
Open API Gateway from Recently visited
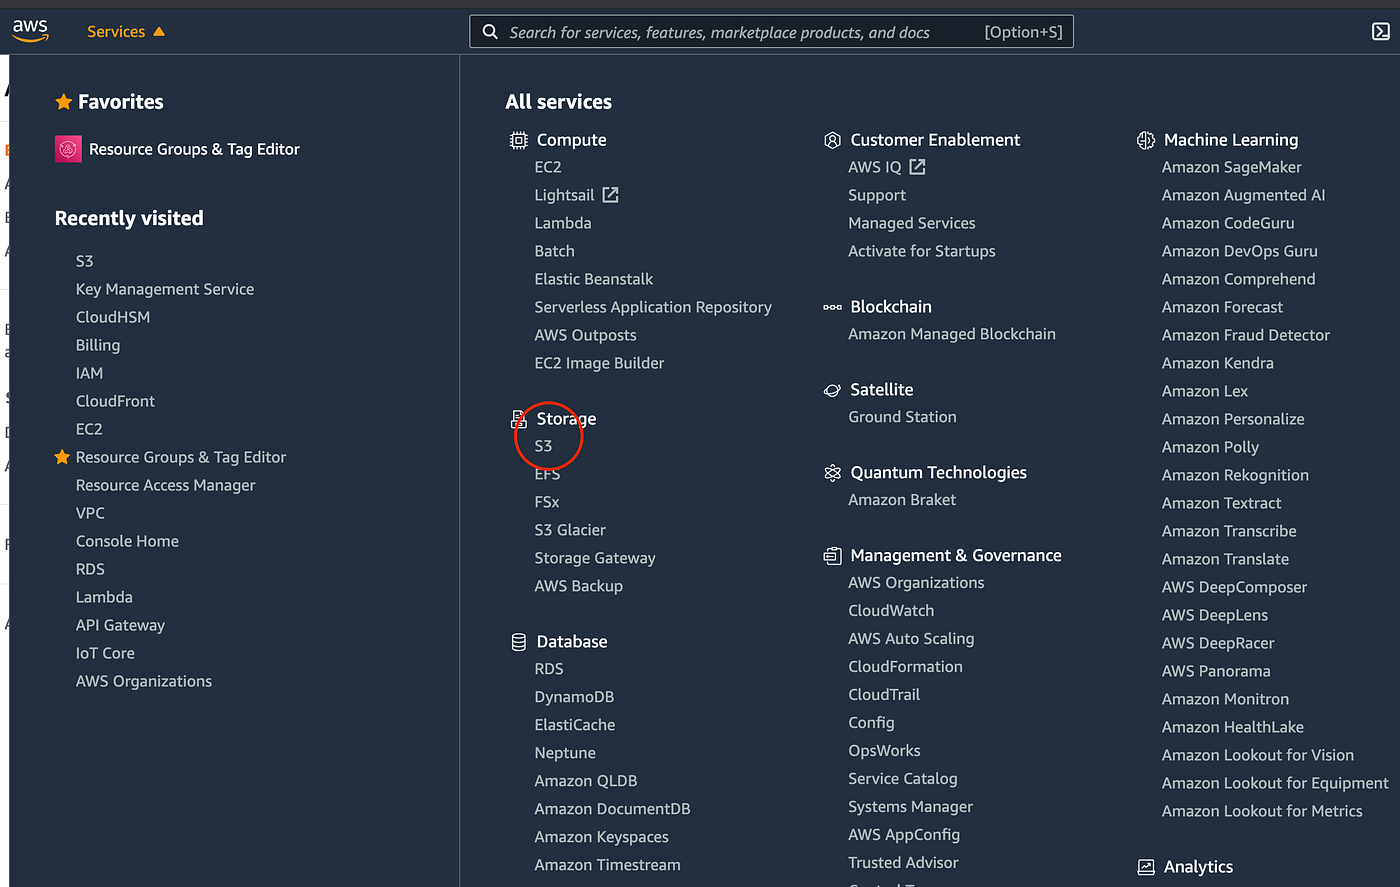[120, 625]
